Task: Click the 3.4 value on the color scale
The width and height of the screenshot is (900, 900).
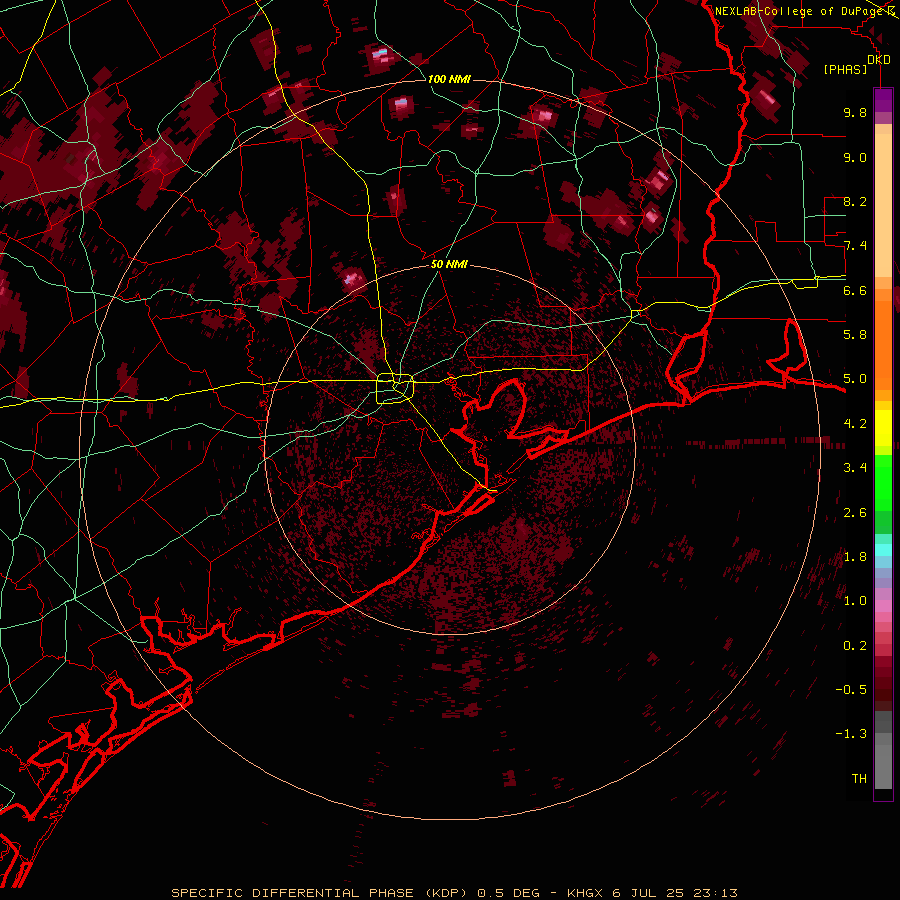Action: pos(855,468)
